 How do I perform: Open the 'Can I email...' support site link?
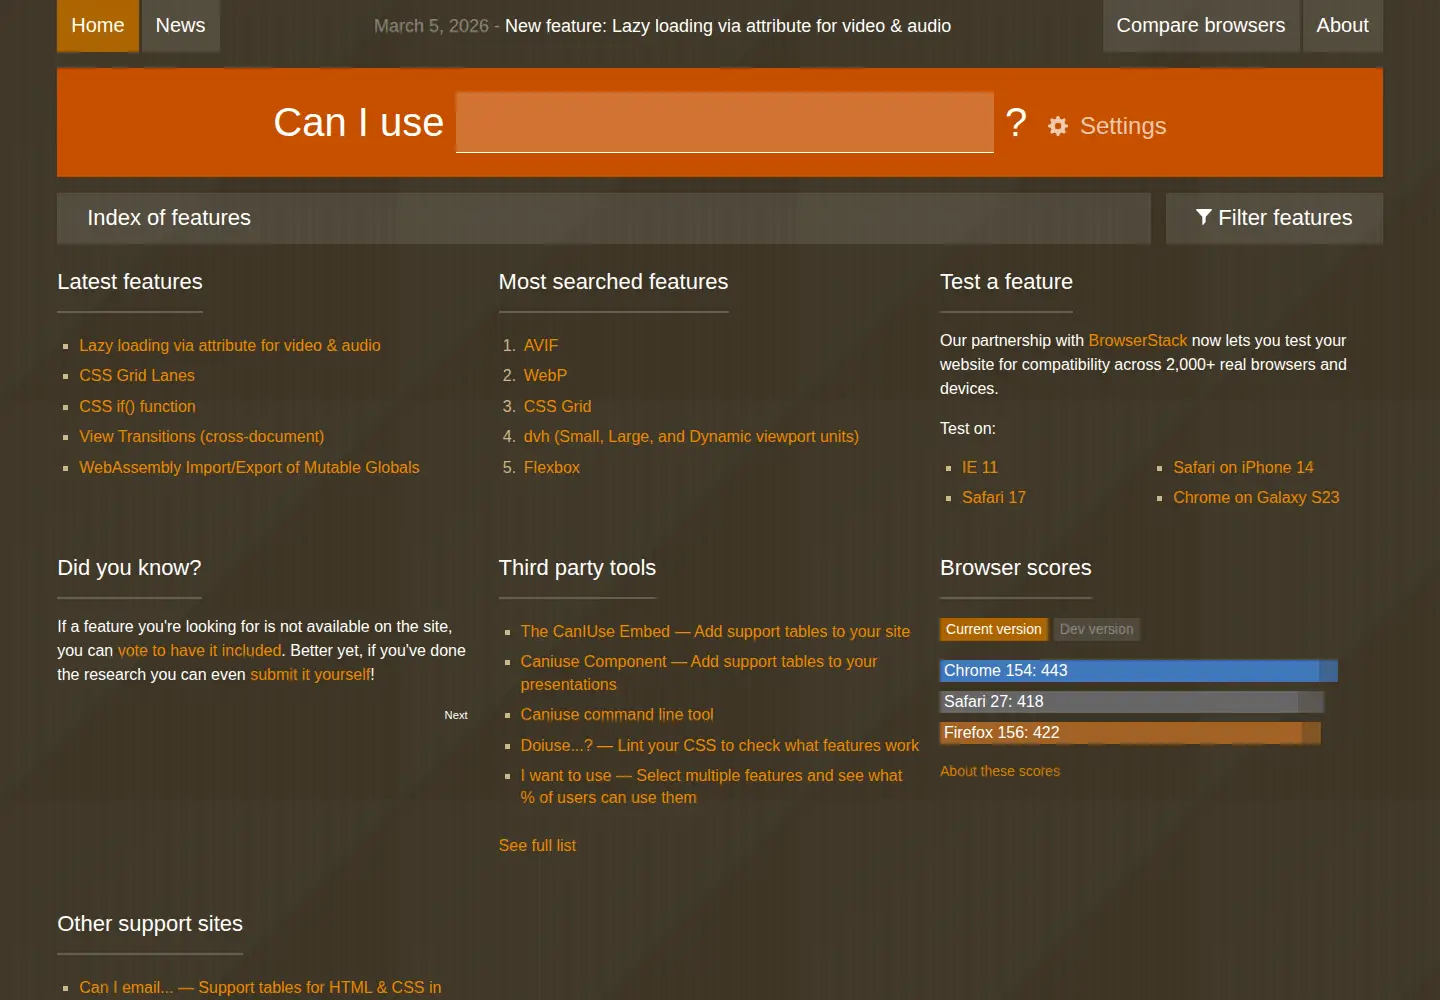point(260,987)
